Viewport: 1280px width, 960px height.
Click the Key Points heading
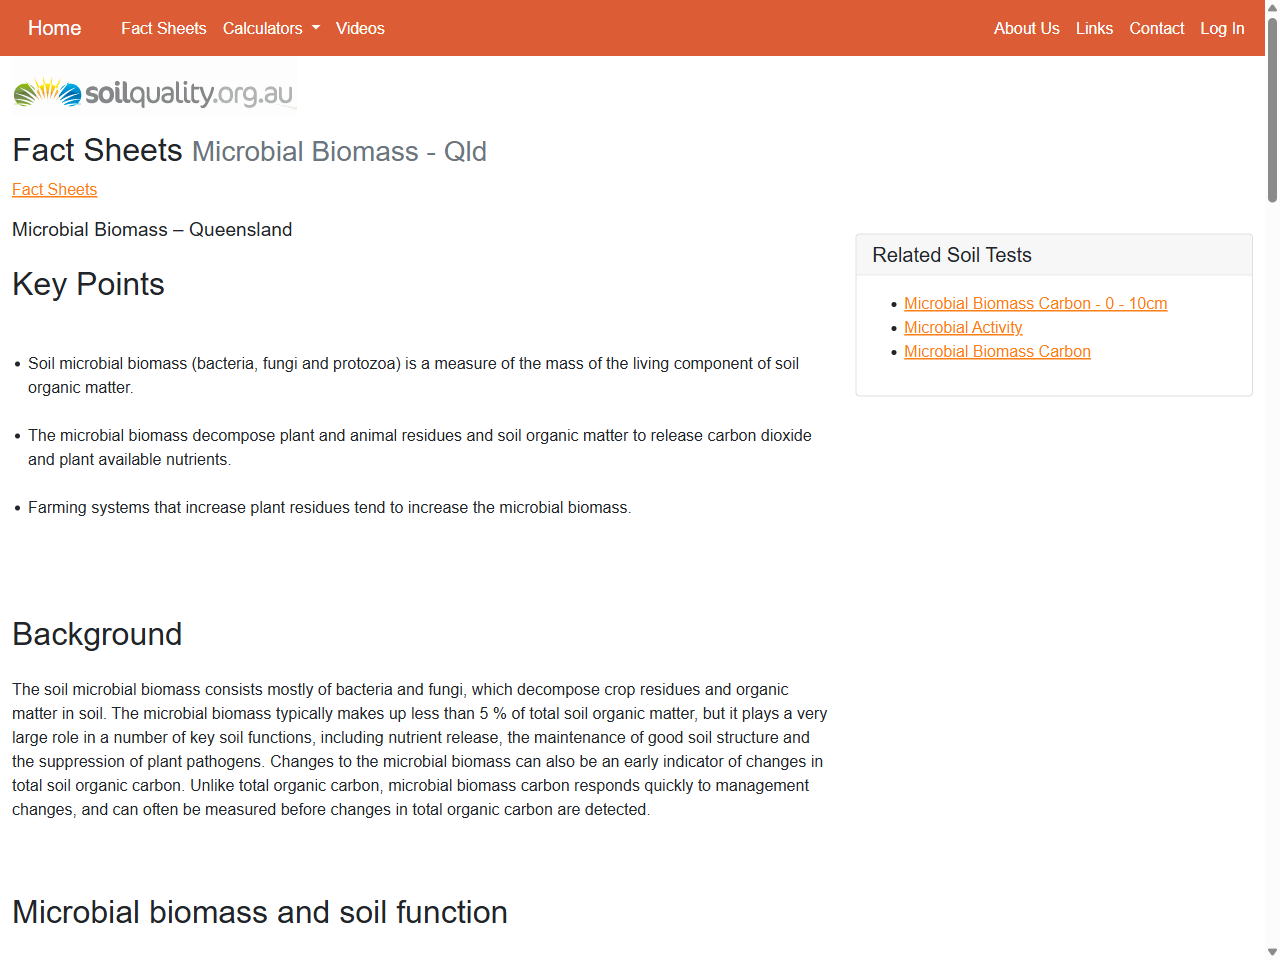88,284
